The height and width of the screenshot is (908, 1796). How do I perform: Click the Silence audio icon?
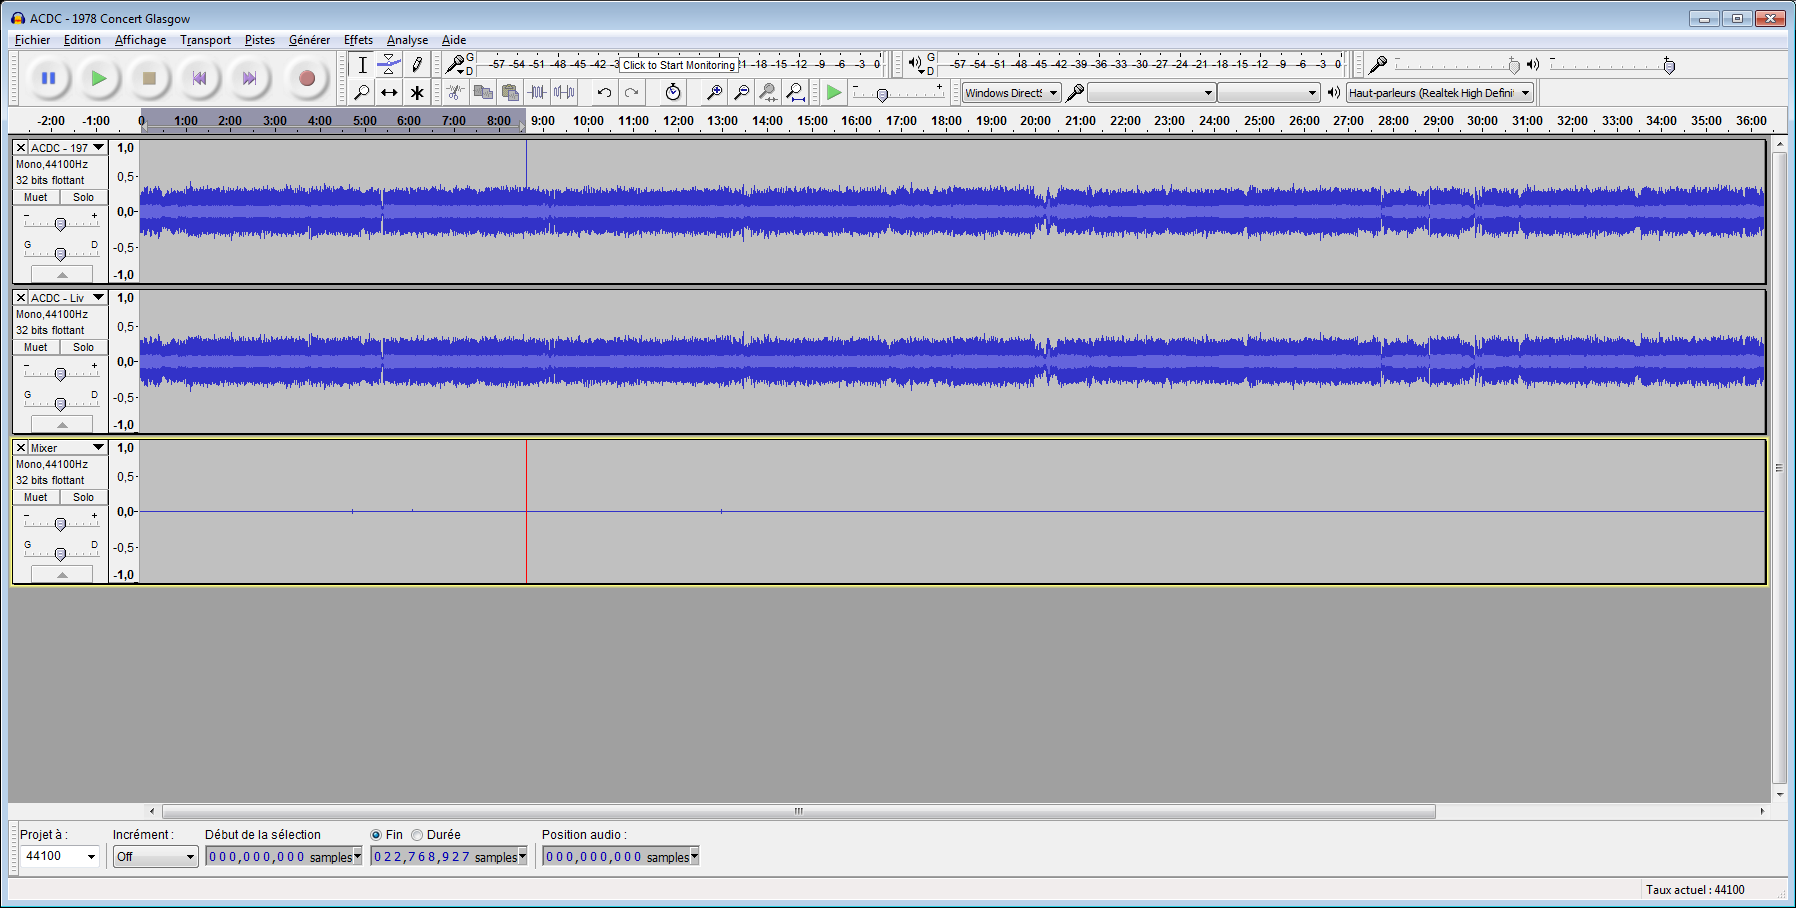[x=564, y=93]
